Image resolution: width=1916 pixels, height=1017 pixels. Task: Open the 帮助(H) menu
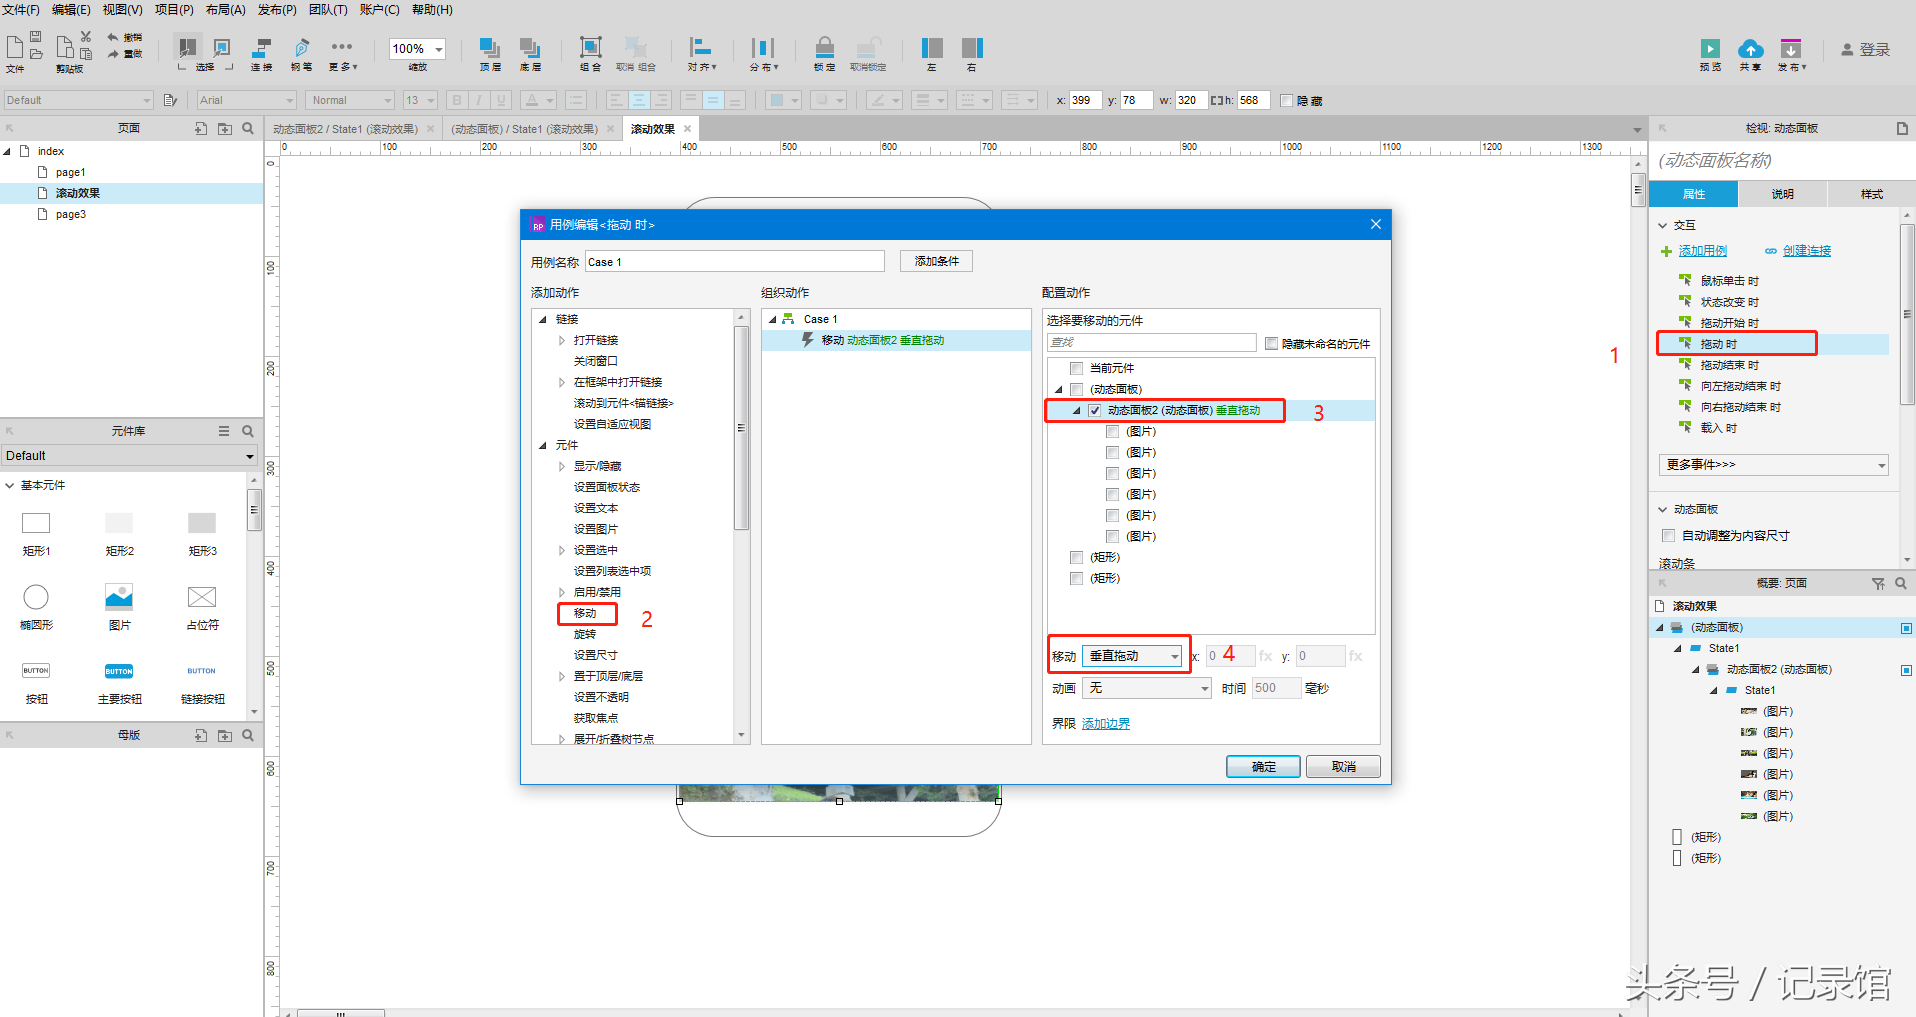432,10
